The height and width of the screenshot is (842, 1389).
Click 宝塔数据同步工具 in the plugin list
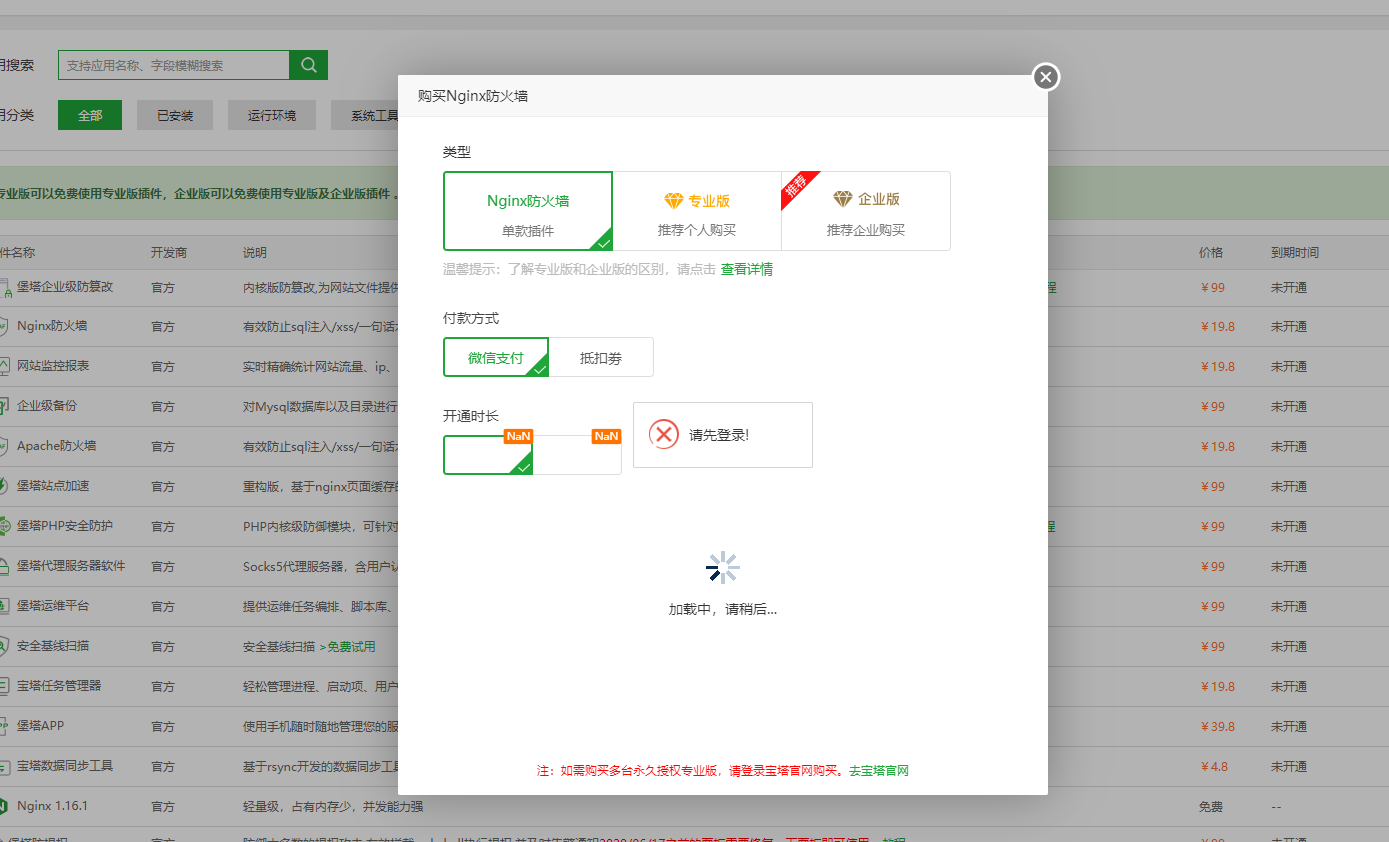click(x=65, y=767)
